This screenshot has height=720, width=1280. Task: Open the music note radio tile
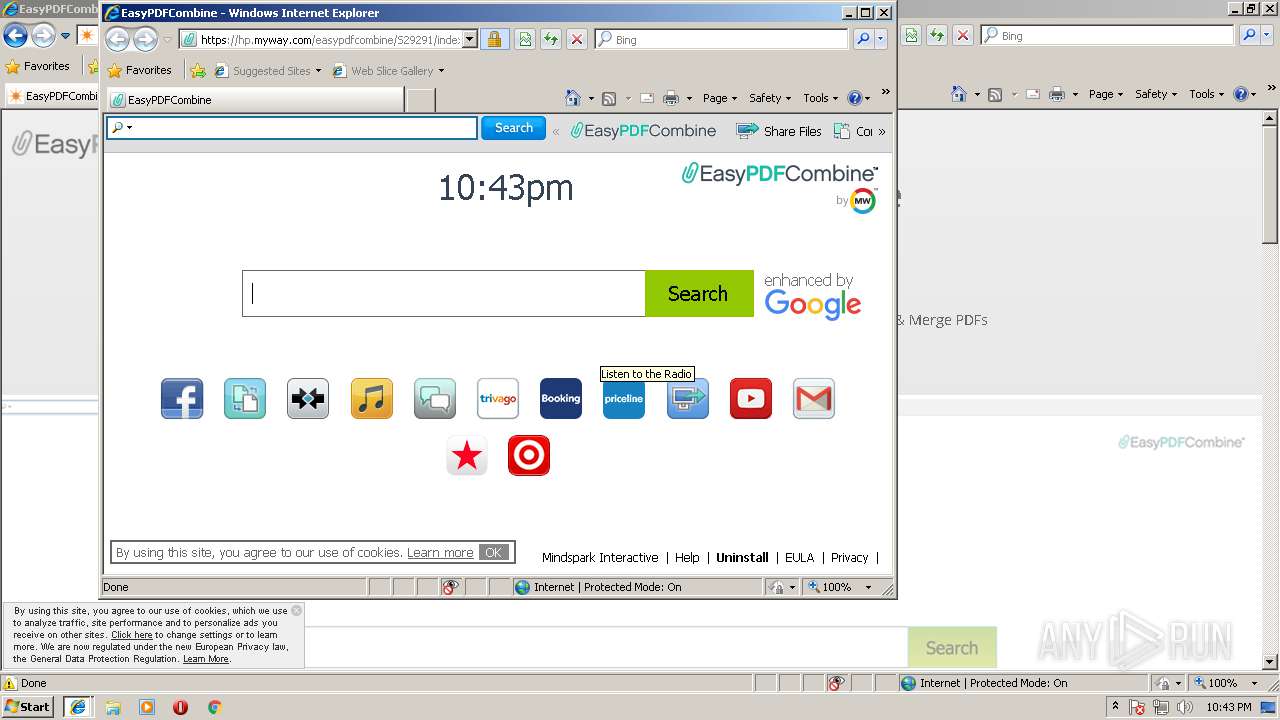(x=372, y=399)
